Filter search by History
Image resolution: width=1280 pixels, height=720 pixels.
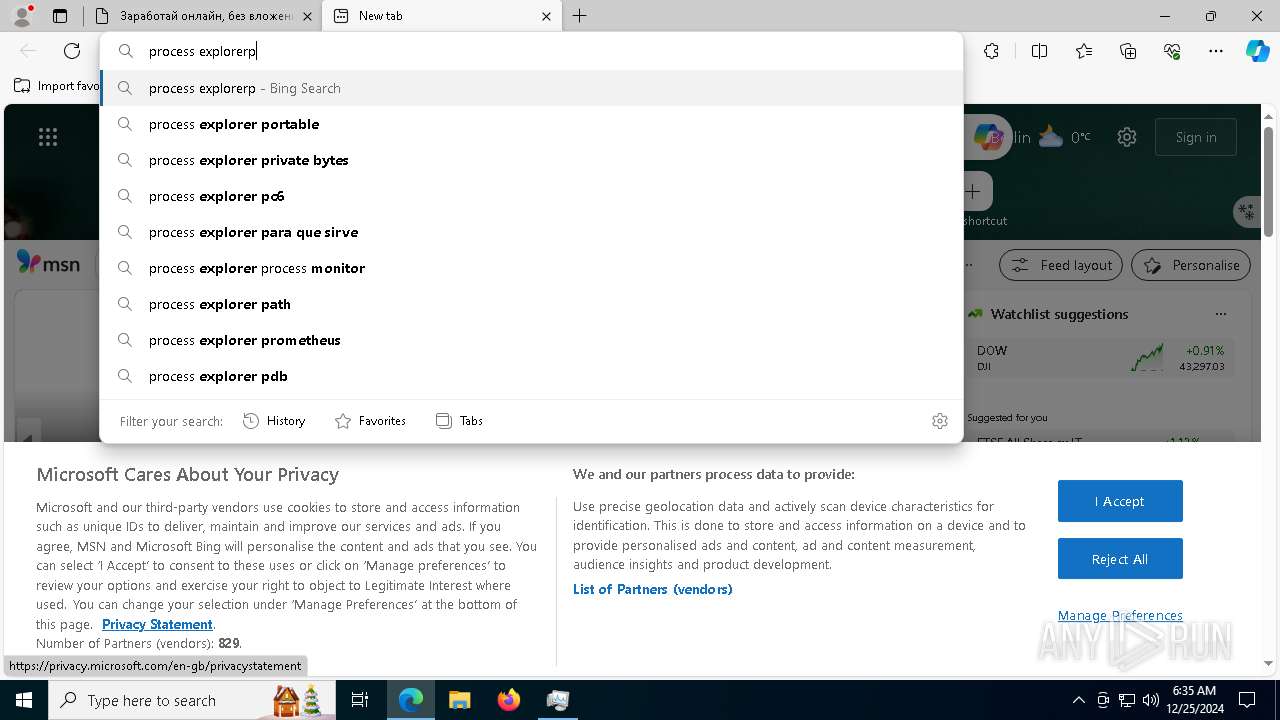(274, 421)
